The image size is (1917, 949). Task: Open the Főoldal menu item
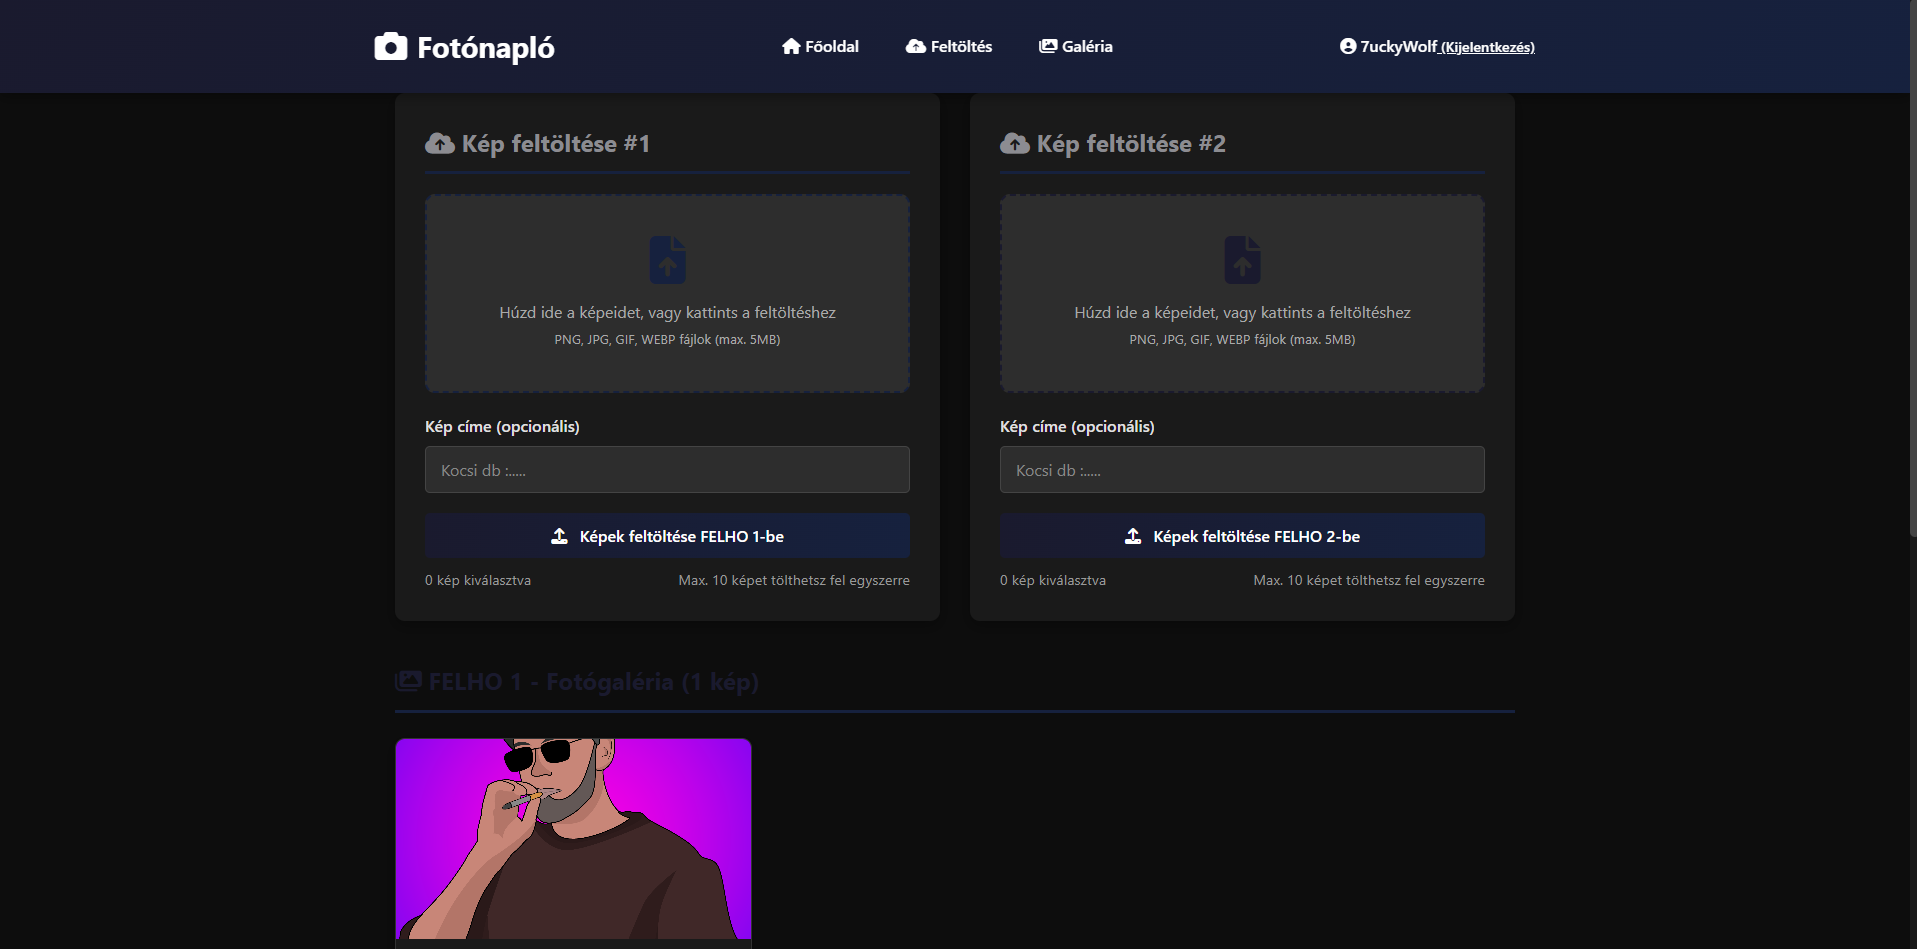pos(820,46)
